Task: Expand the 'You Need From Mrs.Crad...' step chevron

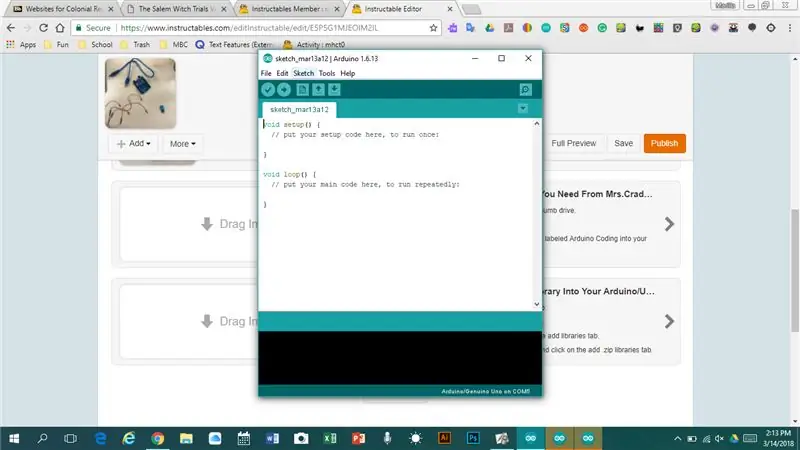Action: click(669, 224)
